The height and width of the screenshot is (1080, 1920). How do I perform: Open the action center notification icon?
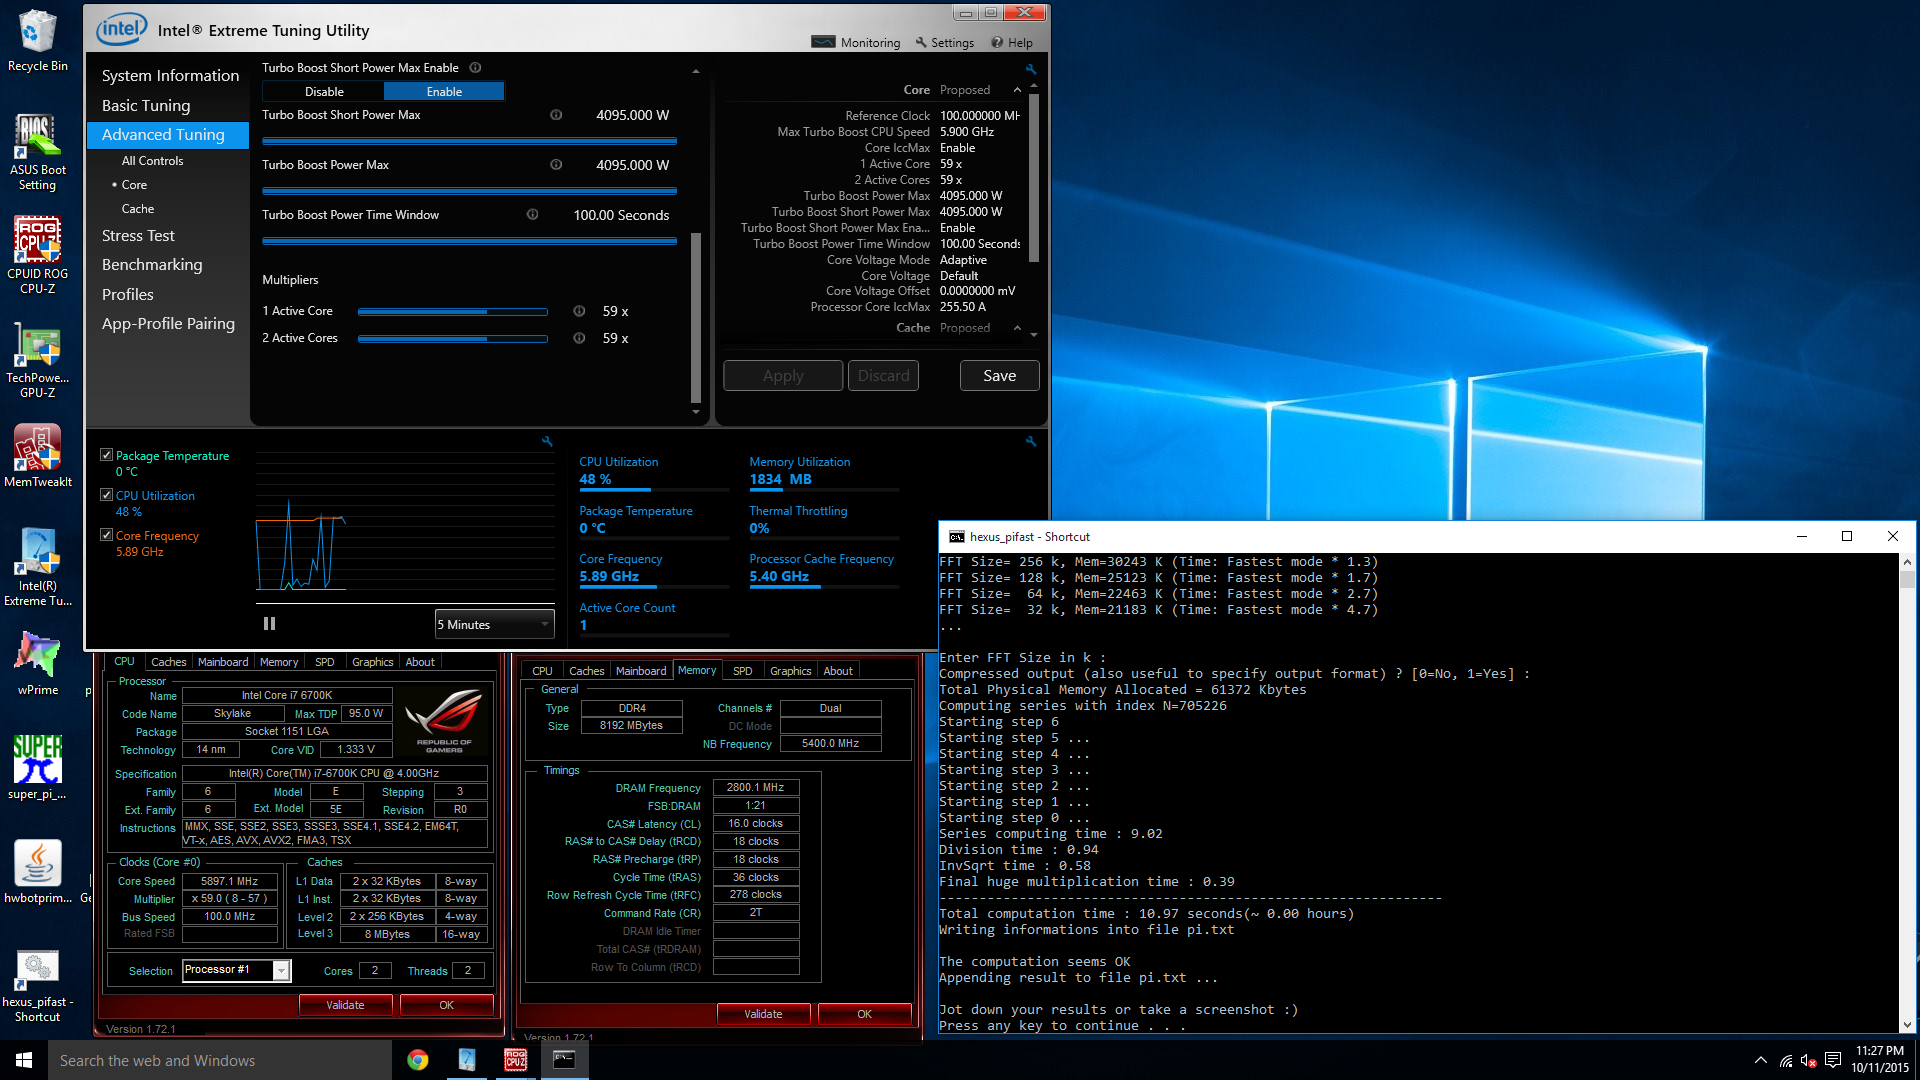pos(1833,1060)
